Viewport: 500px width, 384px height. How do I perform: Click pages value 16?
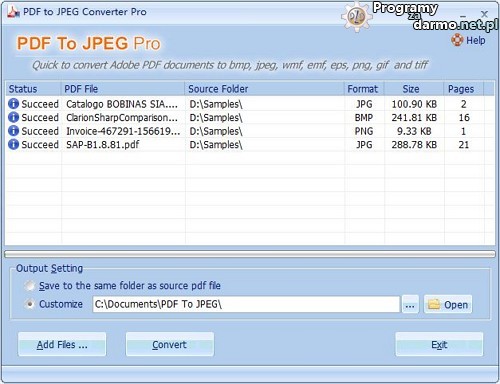click(x=464, y=118)
